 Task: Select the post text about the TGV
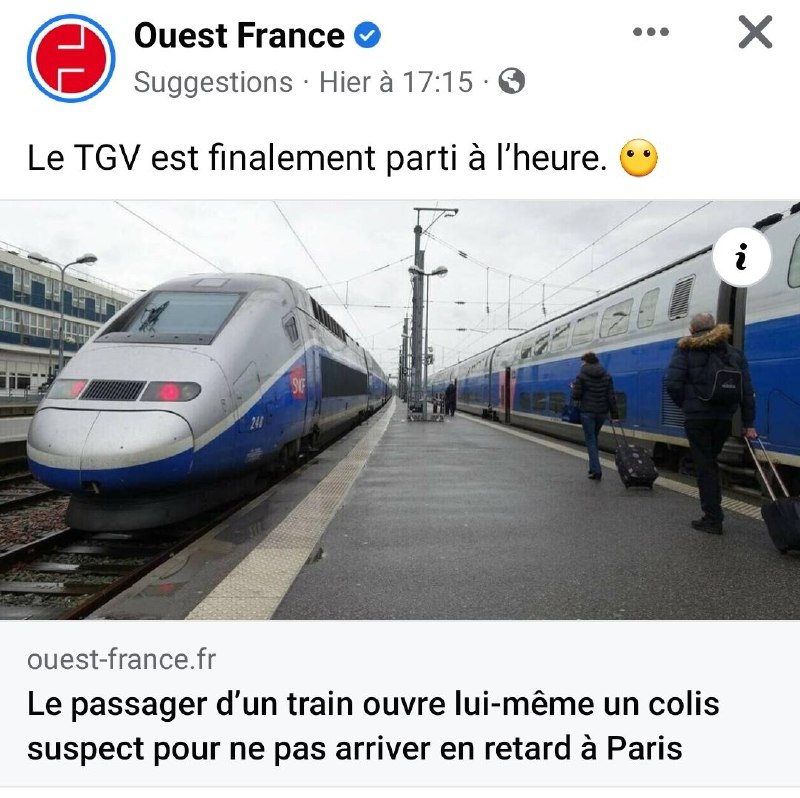tap(317, 158)
